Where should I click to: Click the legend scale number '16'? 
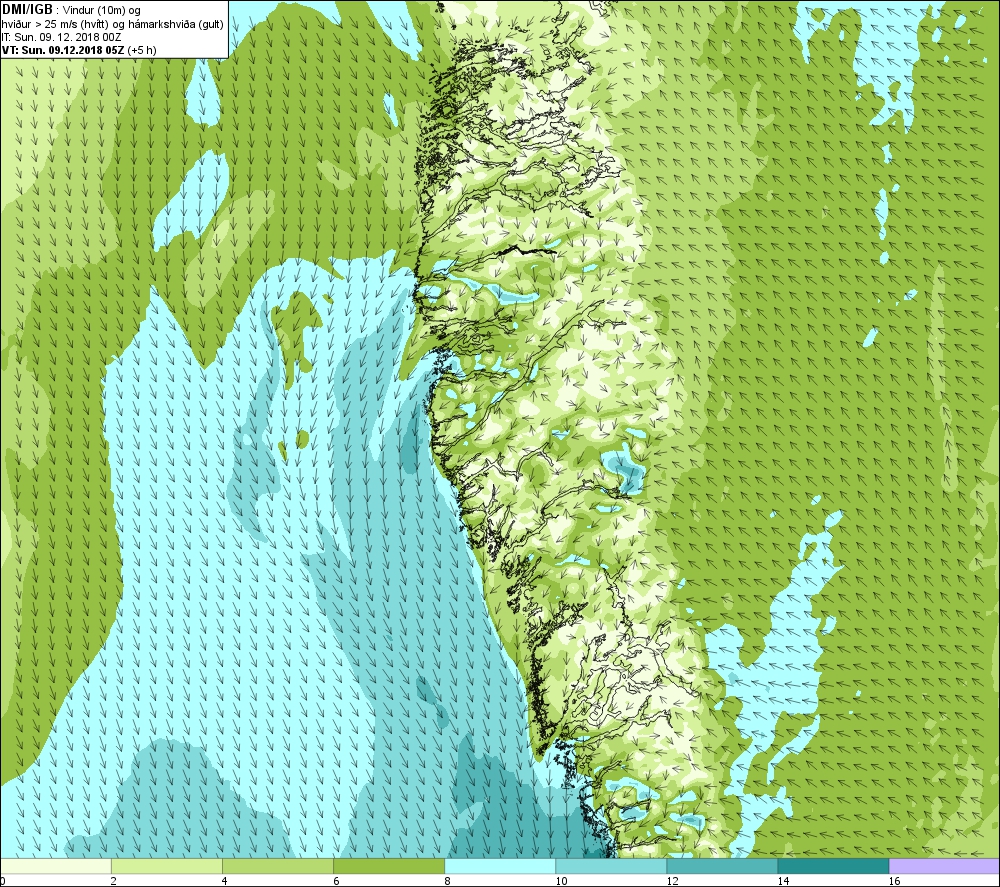[x=894, y=881]
